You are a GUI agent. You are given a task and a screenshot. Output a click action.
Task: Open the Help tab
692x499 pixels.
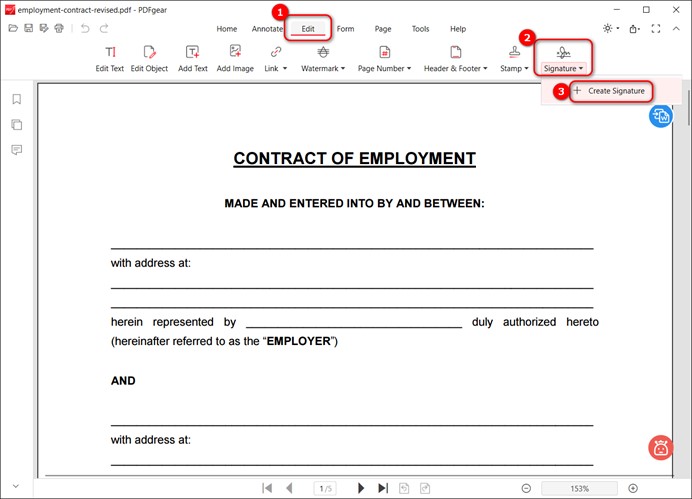click(458, 29)
